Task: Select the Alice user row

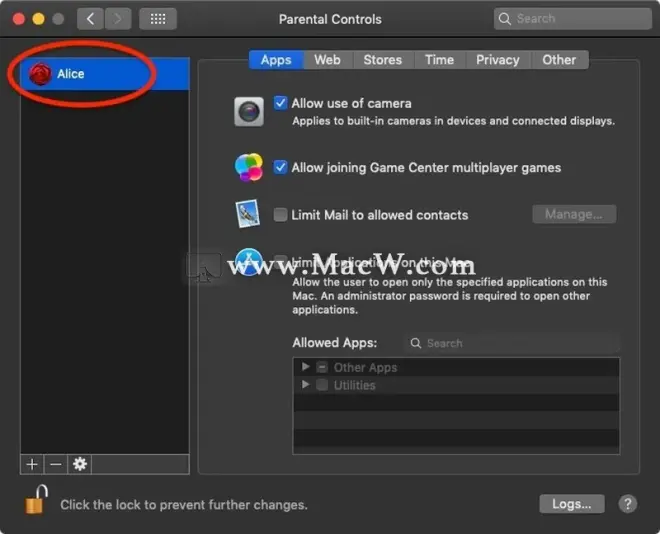Action: (x=105, y=74)
